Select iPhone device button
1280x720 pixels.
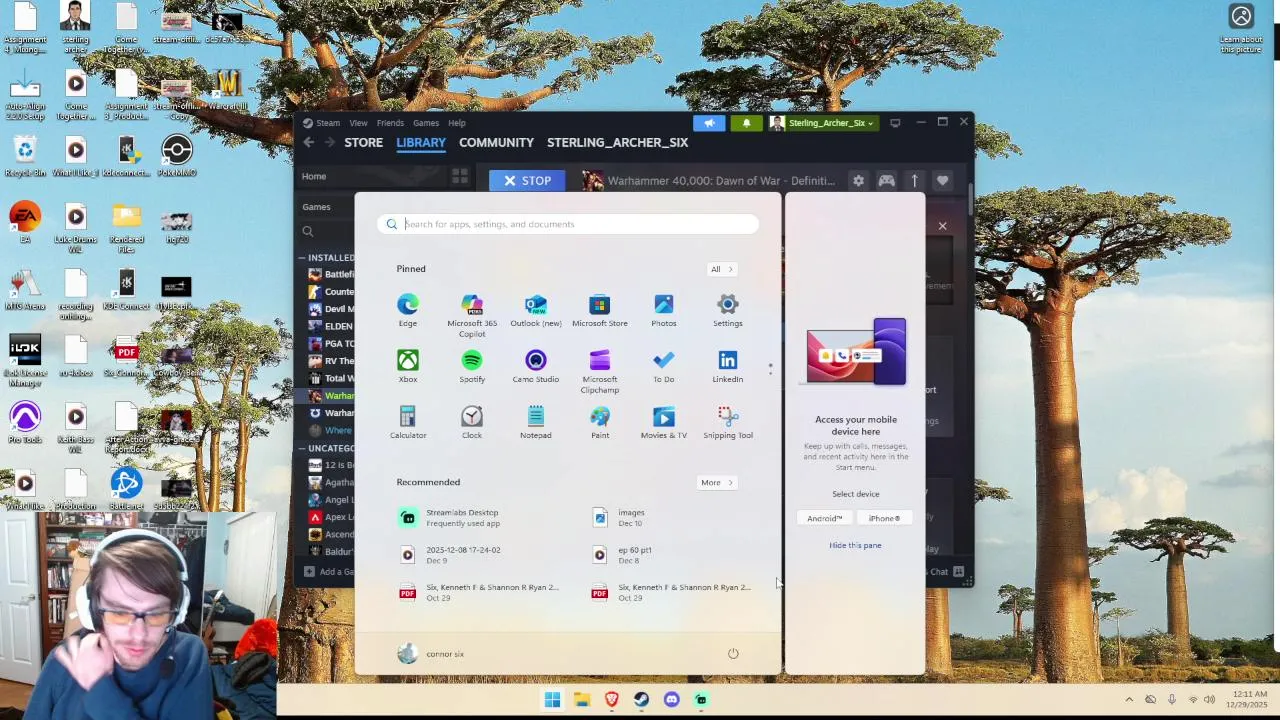coord(884,519)
